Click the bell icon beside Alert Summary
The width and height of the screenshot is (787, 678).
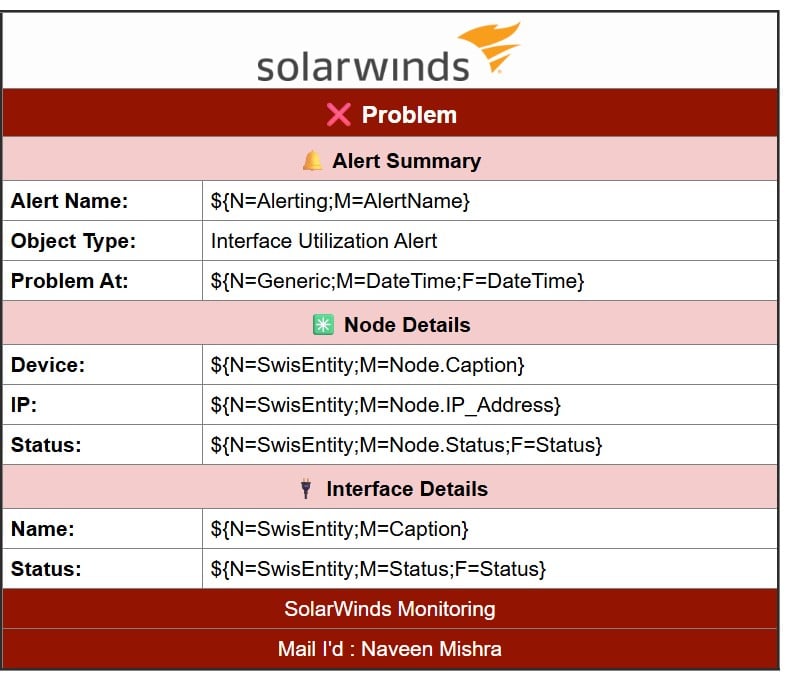[313, 161]
